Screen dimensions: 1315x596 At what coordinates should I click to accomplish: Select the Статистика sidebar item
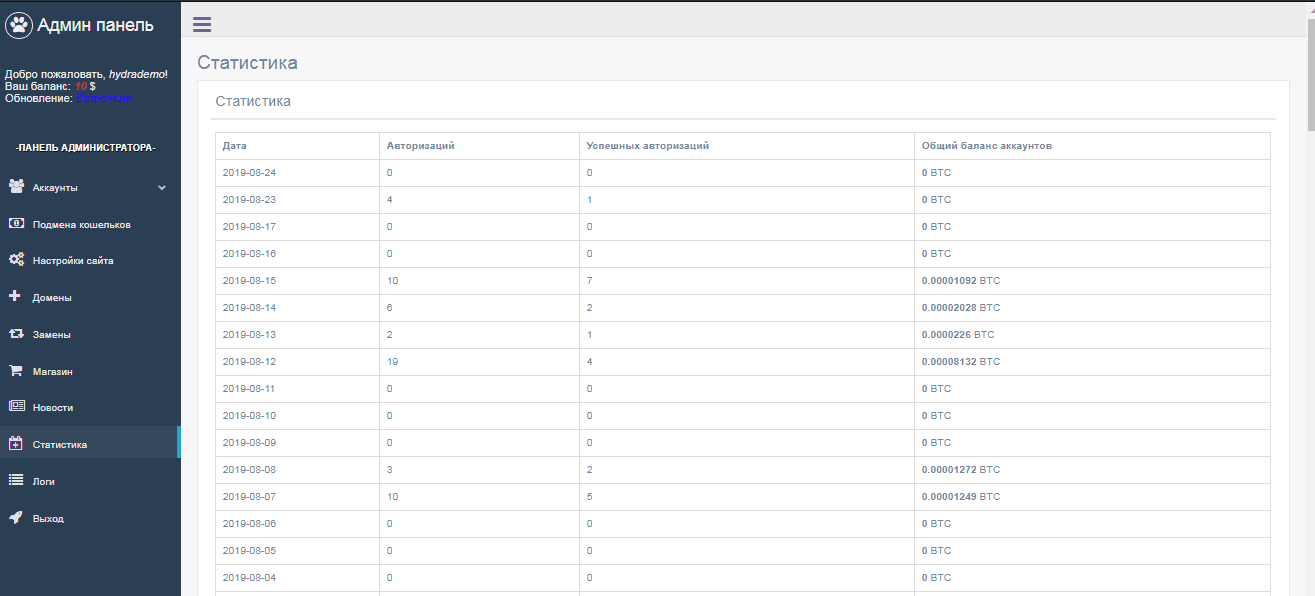[x=60, y=444]
